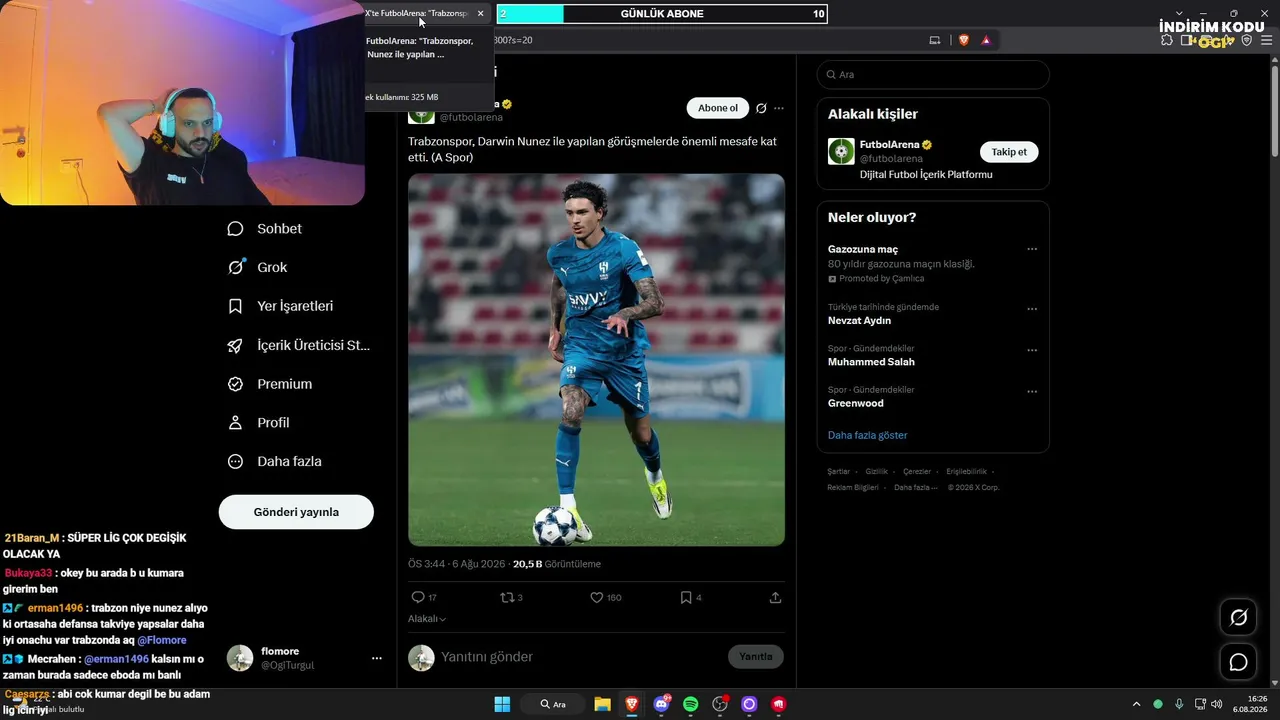Viewport: 1280px width, 720px height.
Task: Open the floating messages chat button
Action: click(x=1238, y=662)
